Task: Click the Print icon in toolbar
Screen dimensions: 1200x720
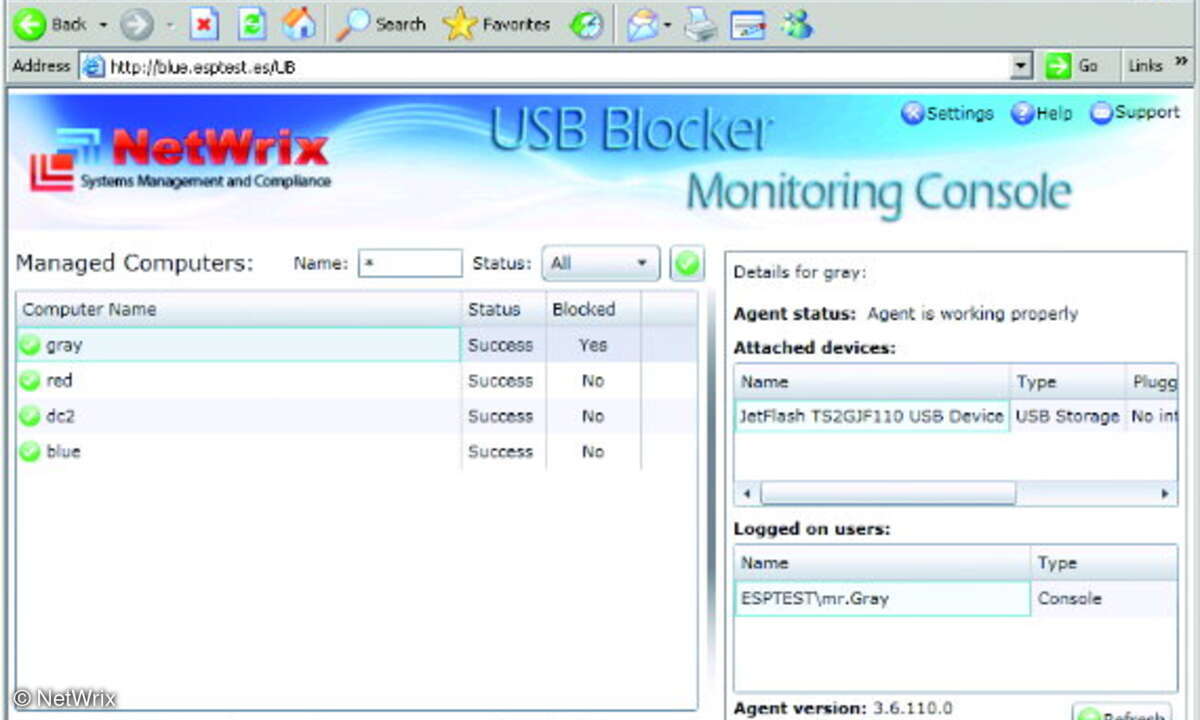Action: pos(701,25)
